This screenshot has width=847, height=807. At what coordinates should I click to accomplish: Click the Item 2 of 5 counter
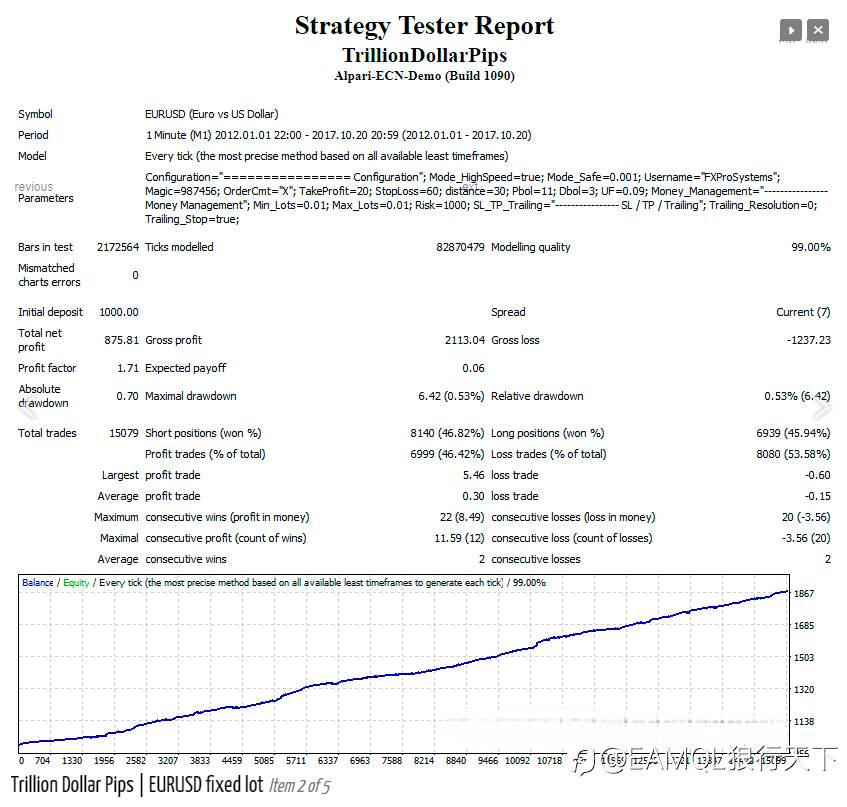point(299,786)
